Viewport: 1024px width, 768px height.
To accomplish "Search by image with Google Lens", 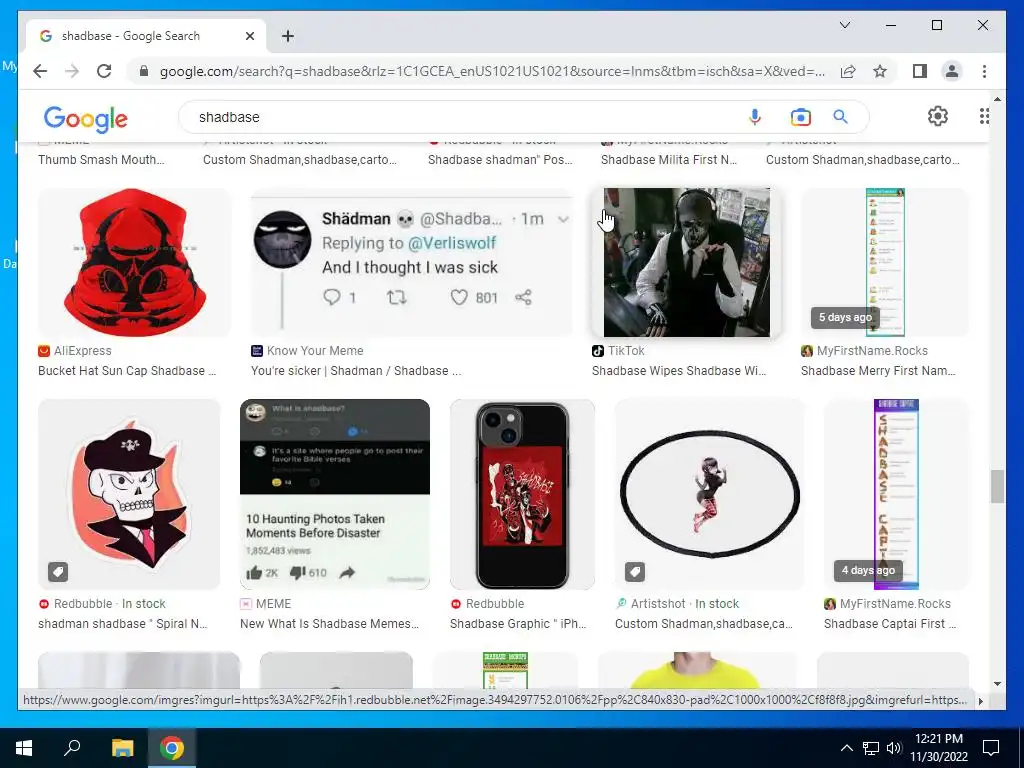I will pyautogui.click(x=801, y=117).
